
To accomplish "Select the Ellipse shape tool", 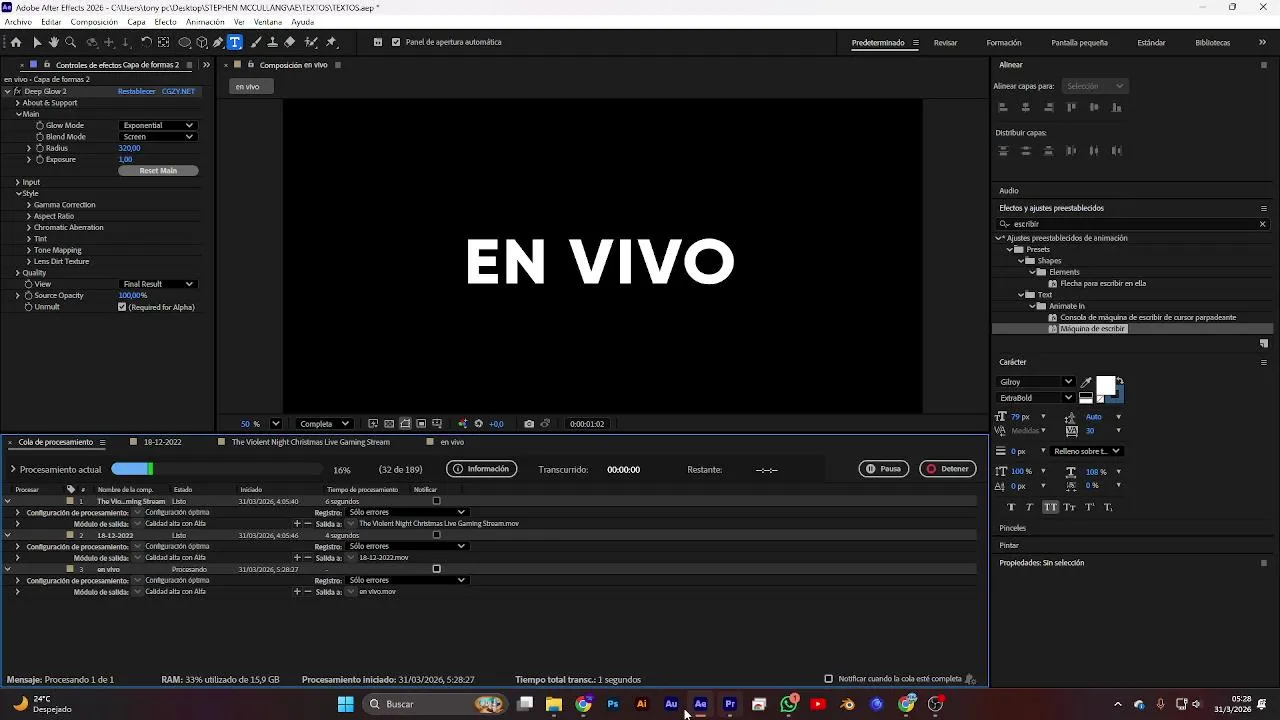I will [x=185, y=43].
